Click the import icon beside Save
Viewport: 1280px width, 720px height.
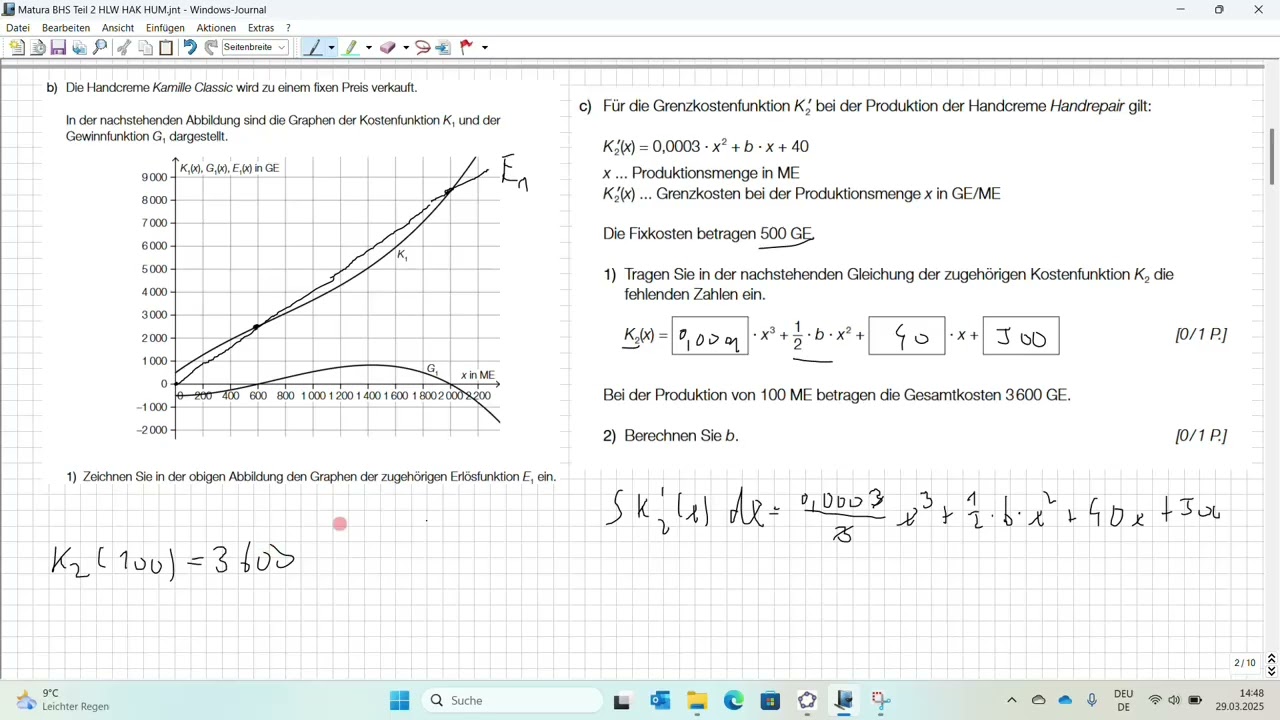coord(80,47)
